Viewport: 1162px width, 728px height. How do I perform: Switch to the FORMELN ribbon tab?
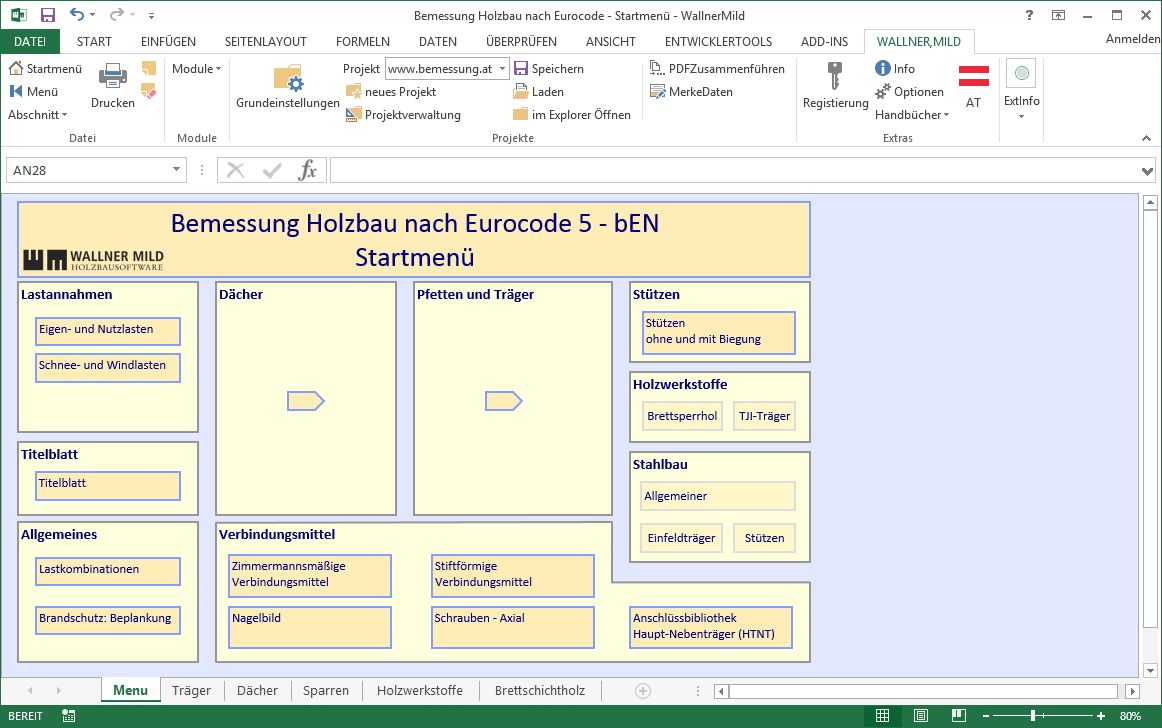tap(362, 42)
